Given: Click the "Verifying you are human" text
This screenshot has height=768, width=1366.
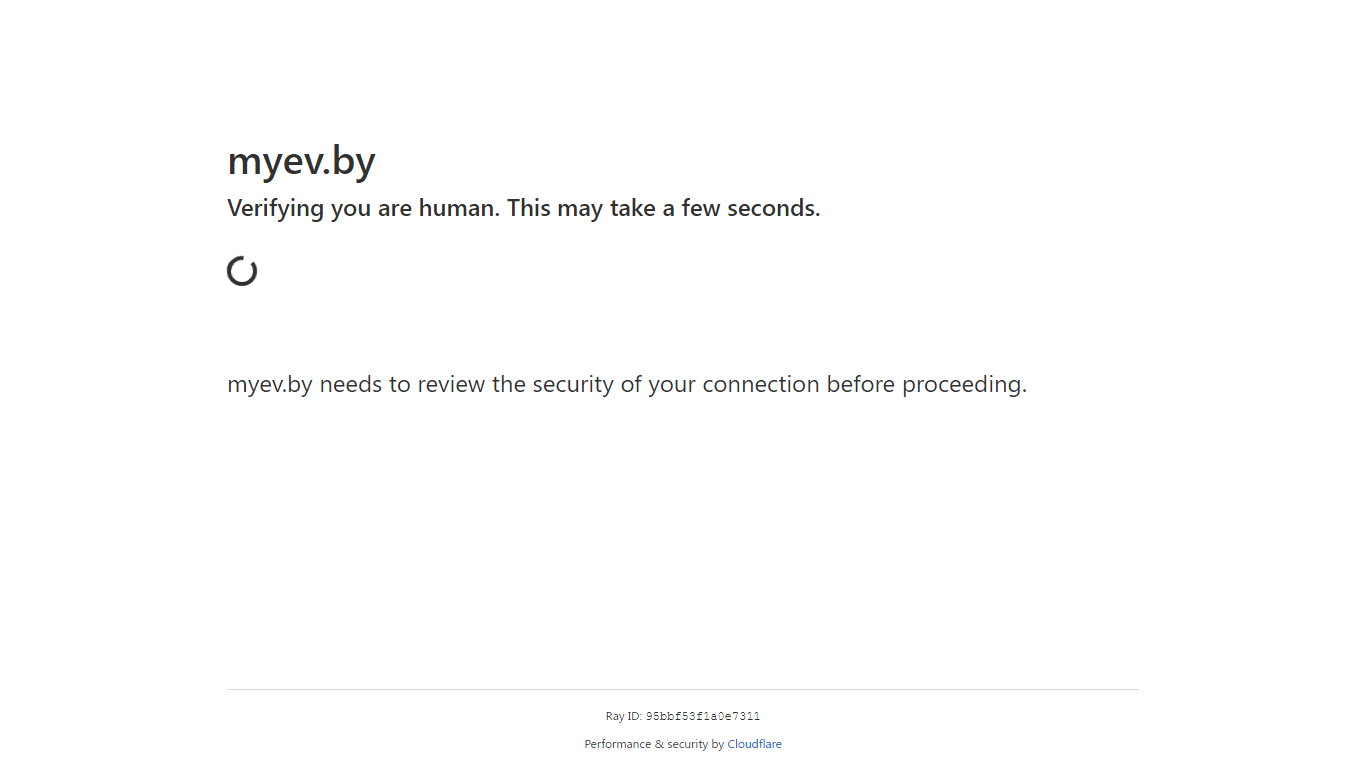Looking at the screenshot, I should coord(361,209).
